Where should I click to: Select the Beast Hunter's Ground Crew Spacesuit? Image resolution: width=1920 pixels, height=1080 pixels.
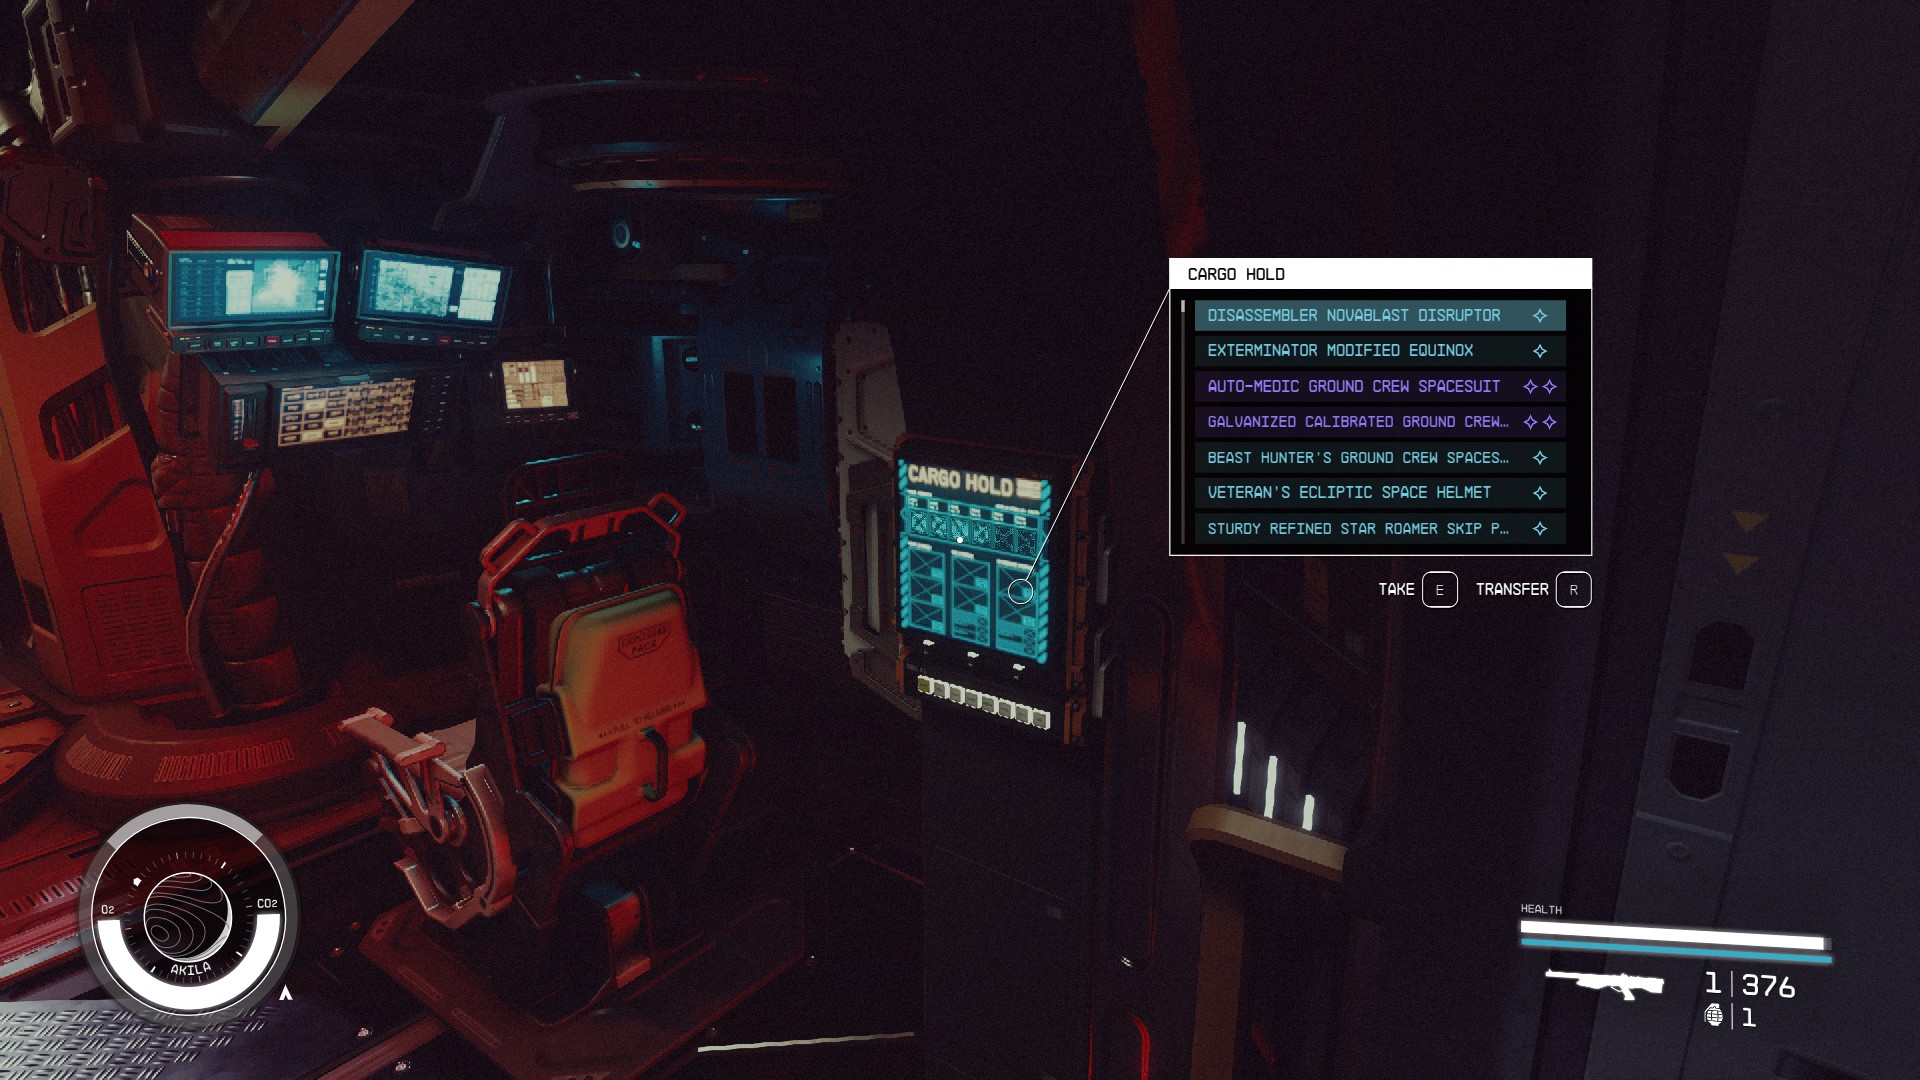[x=1359, y=457]
